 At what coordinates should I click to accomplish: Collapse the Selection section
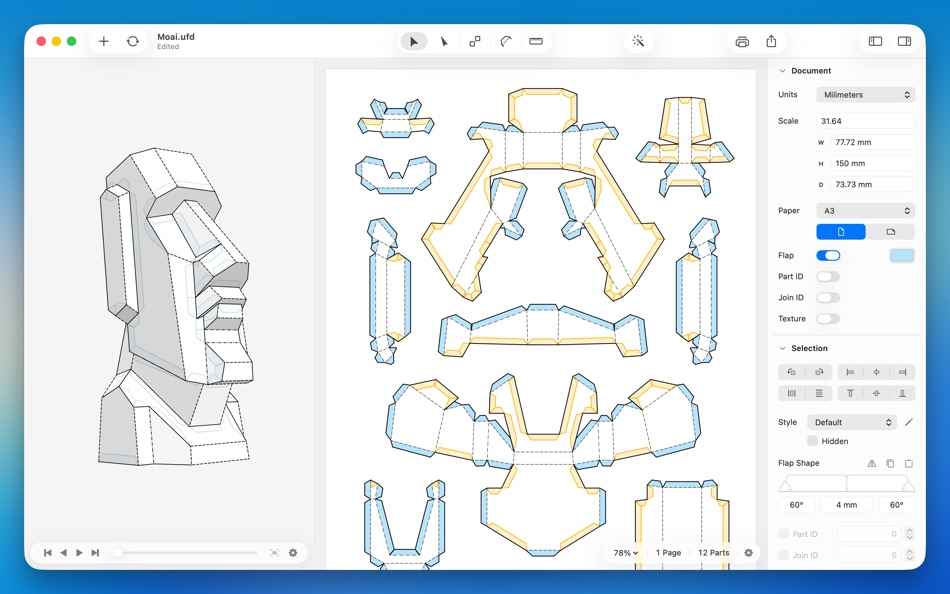coord(782,349)
